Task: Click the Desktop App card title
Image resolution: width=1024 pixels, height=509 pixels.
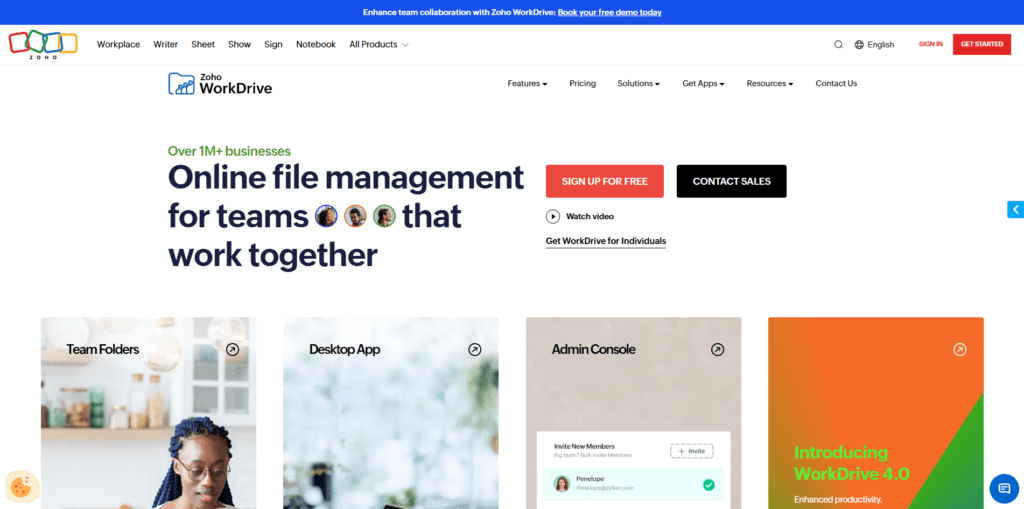Action: point(344,350)
